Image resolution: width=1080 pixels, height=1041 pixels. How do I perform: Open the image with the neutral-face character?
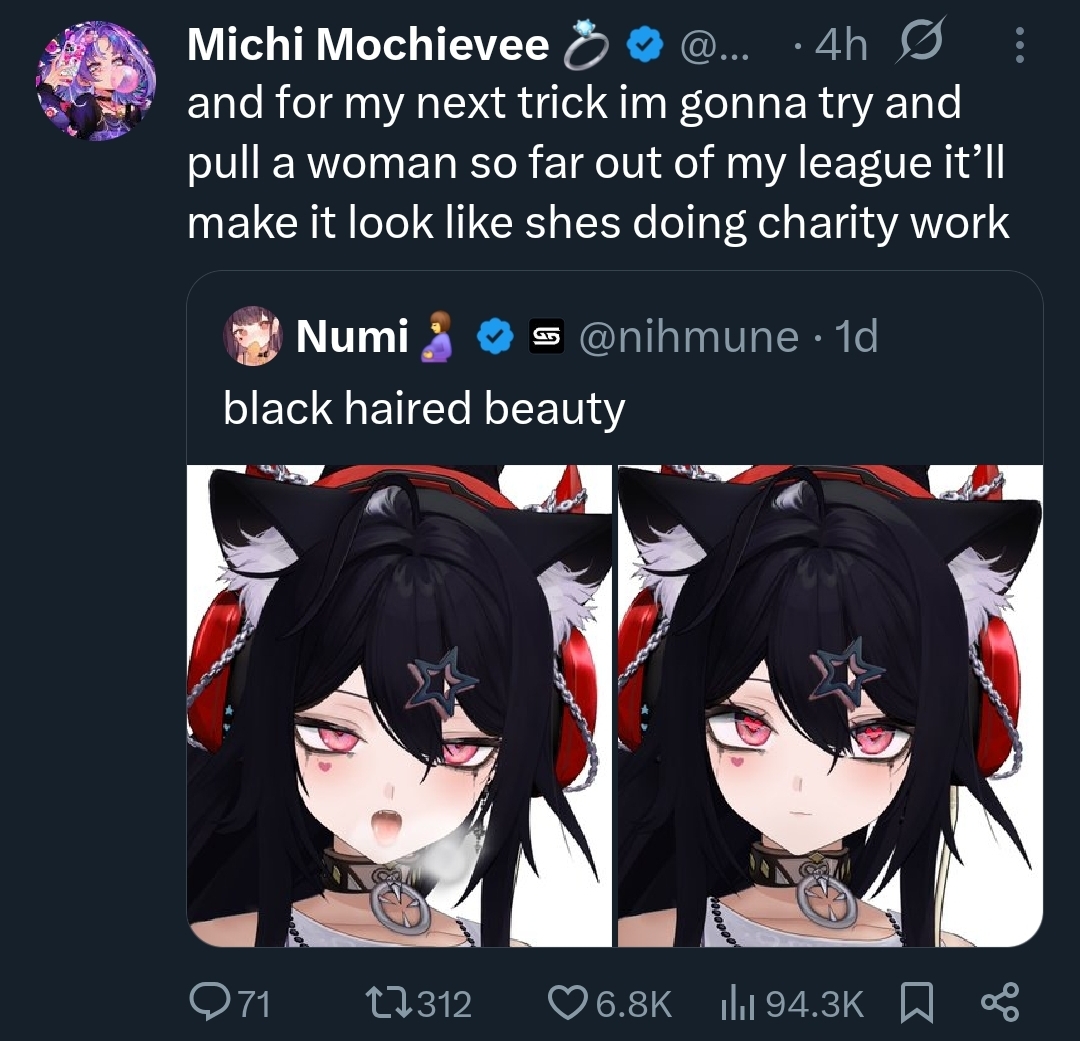[830, 706]
